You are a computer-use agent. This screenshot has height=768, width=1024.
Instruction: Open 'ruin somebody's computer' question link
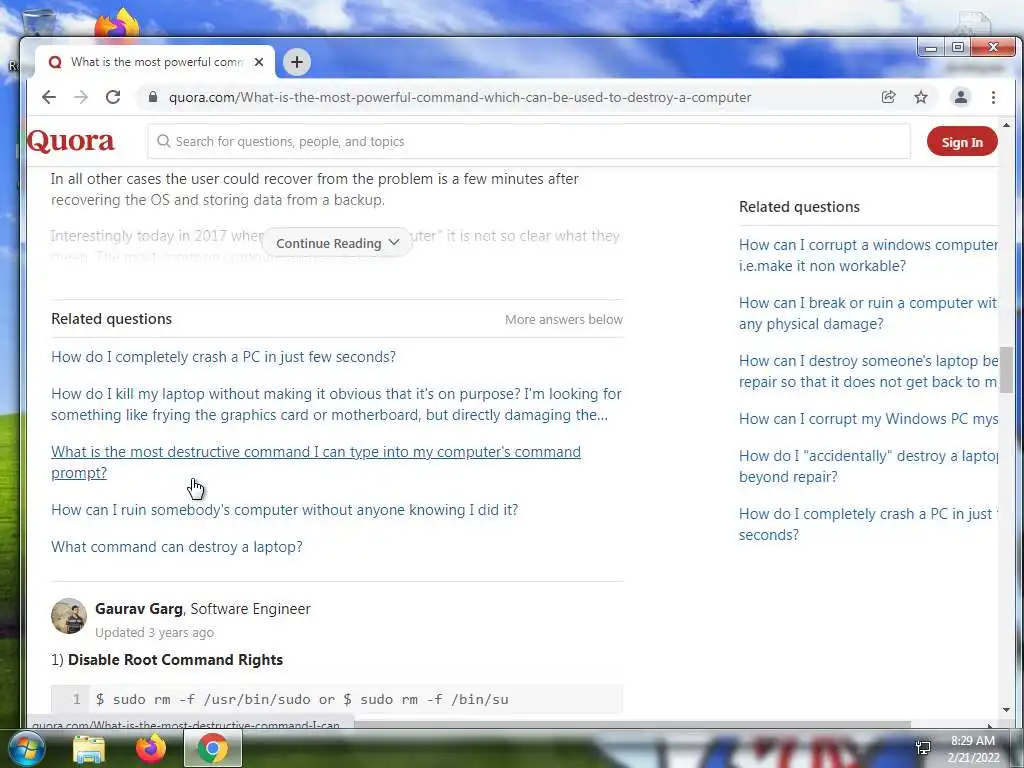point(285,509)
